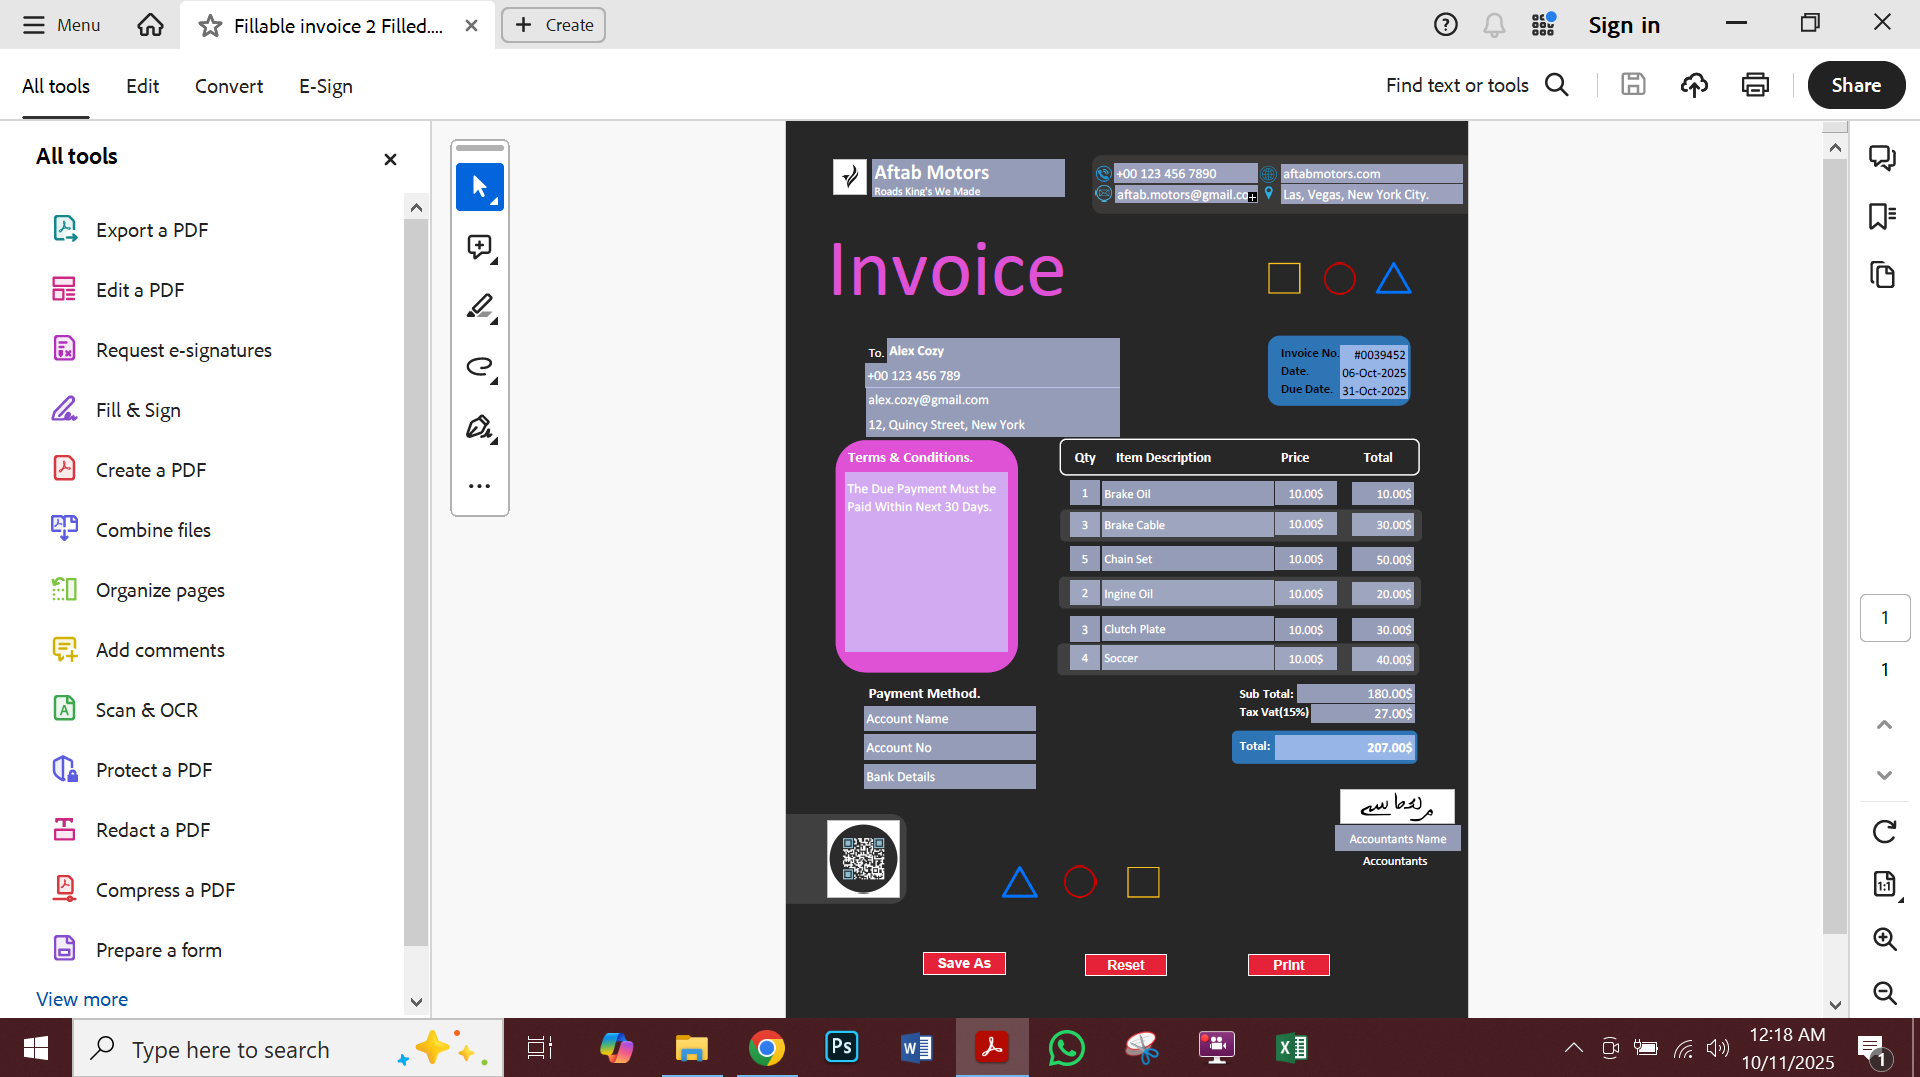The height and width of the screenshot is (1077, 1920).
Task: Open the Menu hamburger
Action: click(62, 25)
